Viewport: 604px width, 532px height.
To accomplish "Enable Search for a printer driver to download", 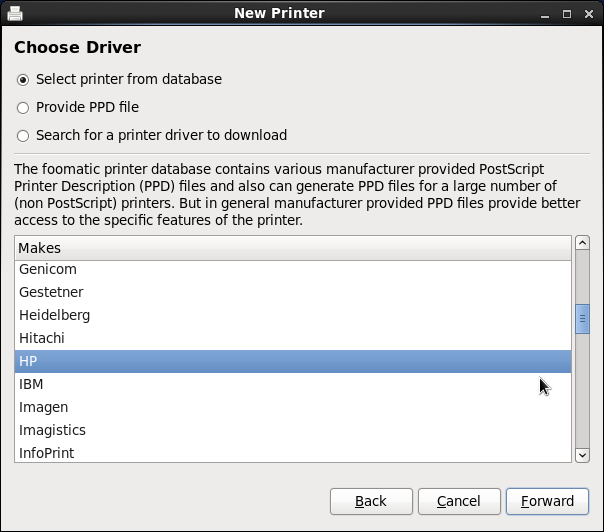I will 23,135.
